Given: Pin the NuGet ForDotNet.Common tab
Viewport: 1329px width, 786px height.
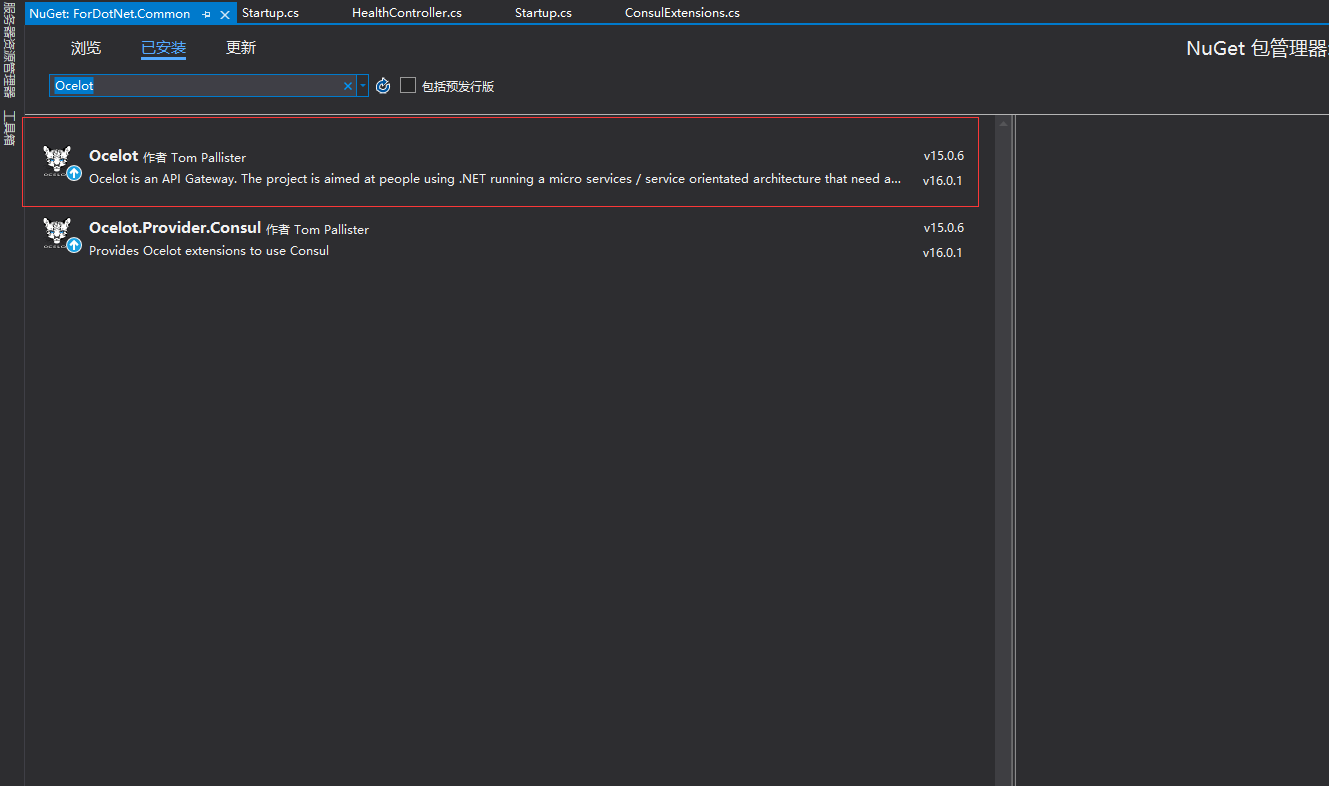Looking at the screenshot, I should (206, 14).
